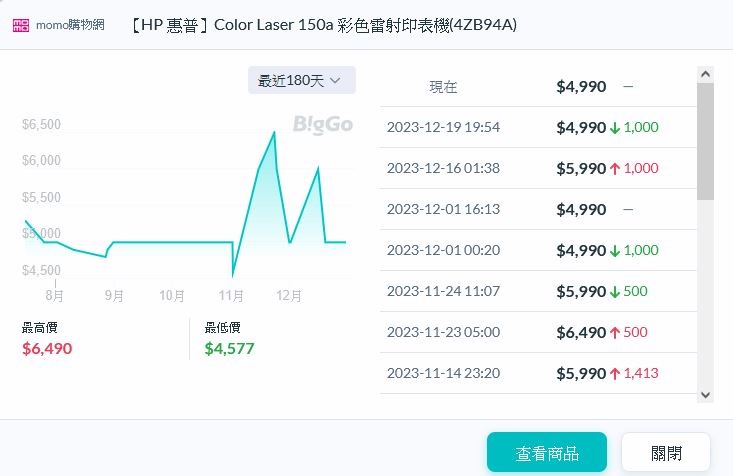Click the 最低價 $4,577 value
This screenshot has width=733, height=476.
point(229,349)
